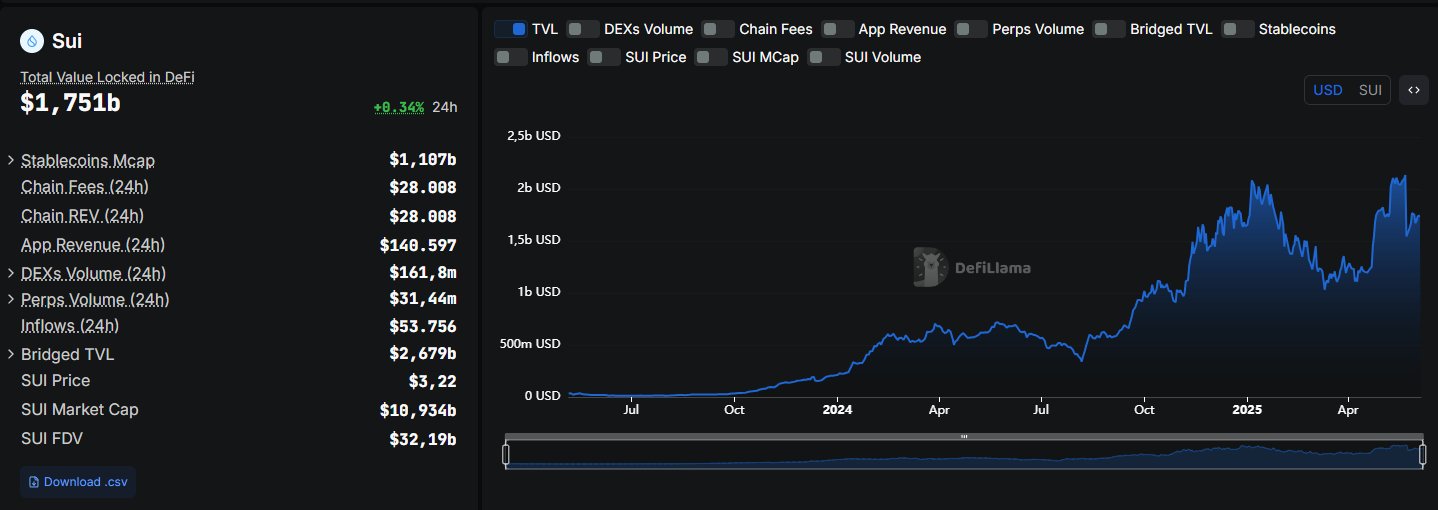Enable the DEXs Volume toggle
Image resolution: width=1438 pixels, height=510 pixels.
click(583, 29)
